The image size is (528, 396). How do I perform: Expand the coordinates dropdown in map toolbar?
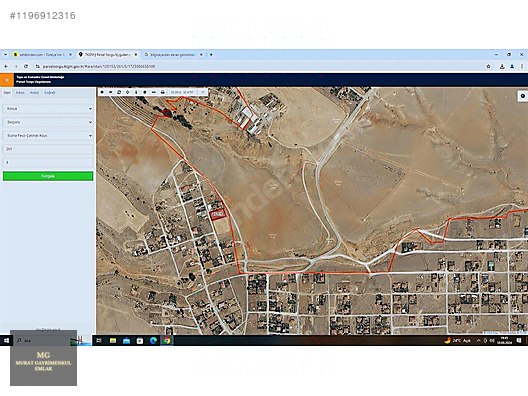[203, 92]
